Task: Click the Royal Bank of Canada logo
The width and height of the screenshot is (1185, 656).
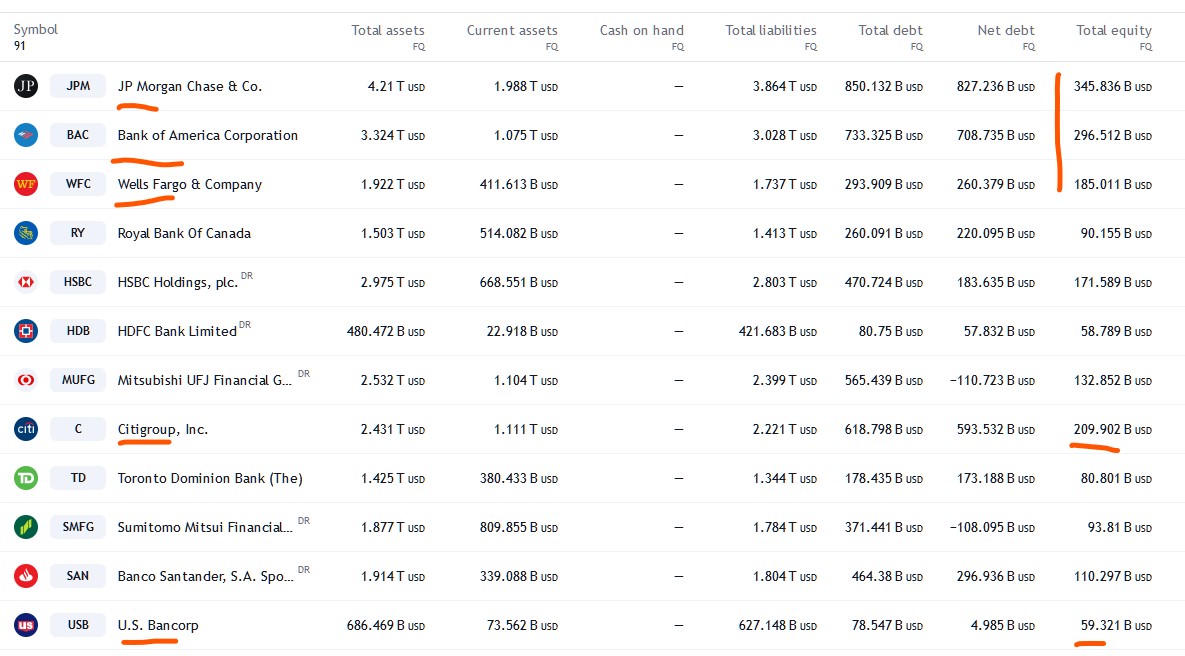Action: (x=26, y=233)
